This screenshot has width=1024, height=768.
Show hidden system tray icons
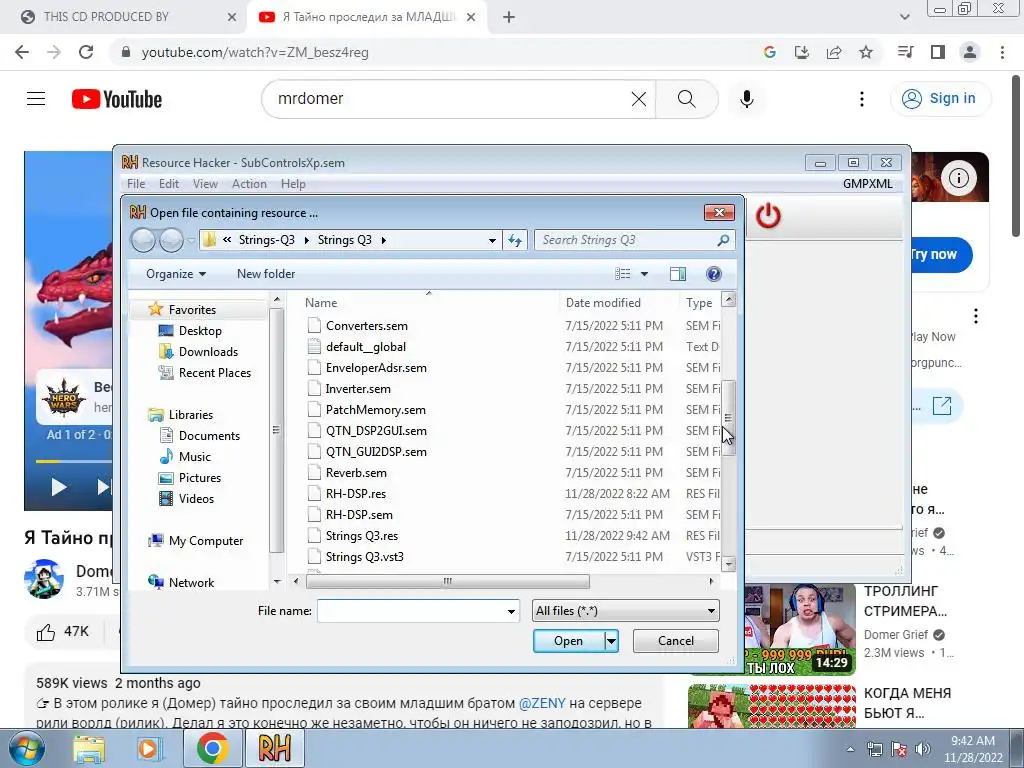coord(850,750)
